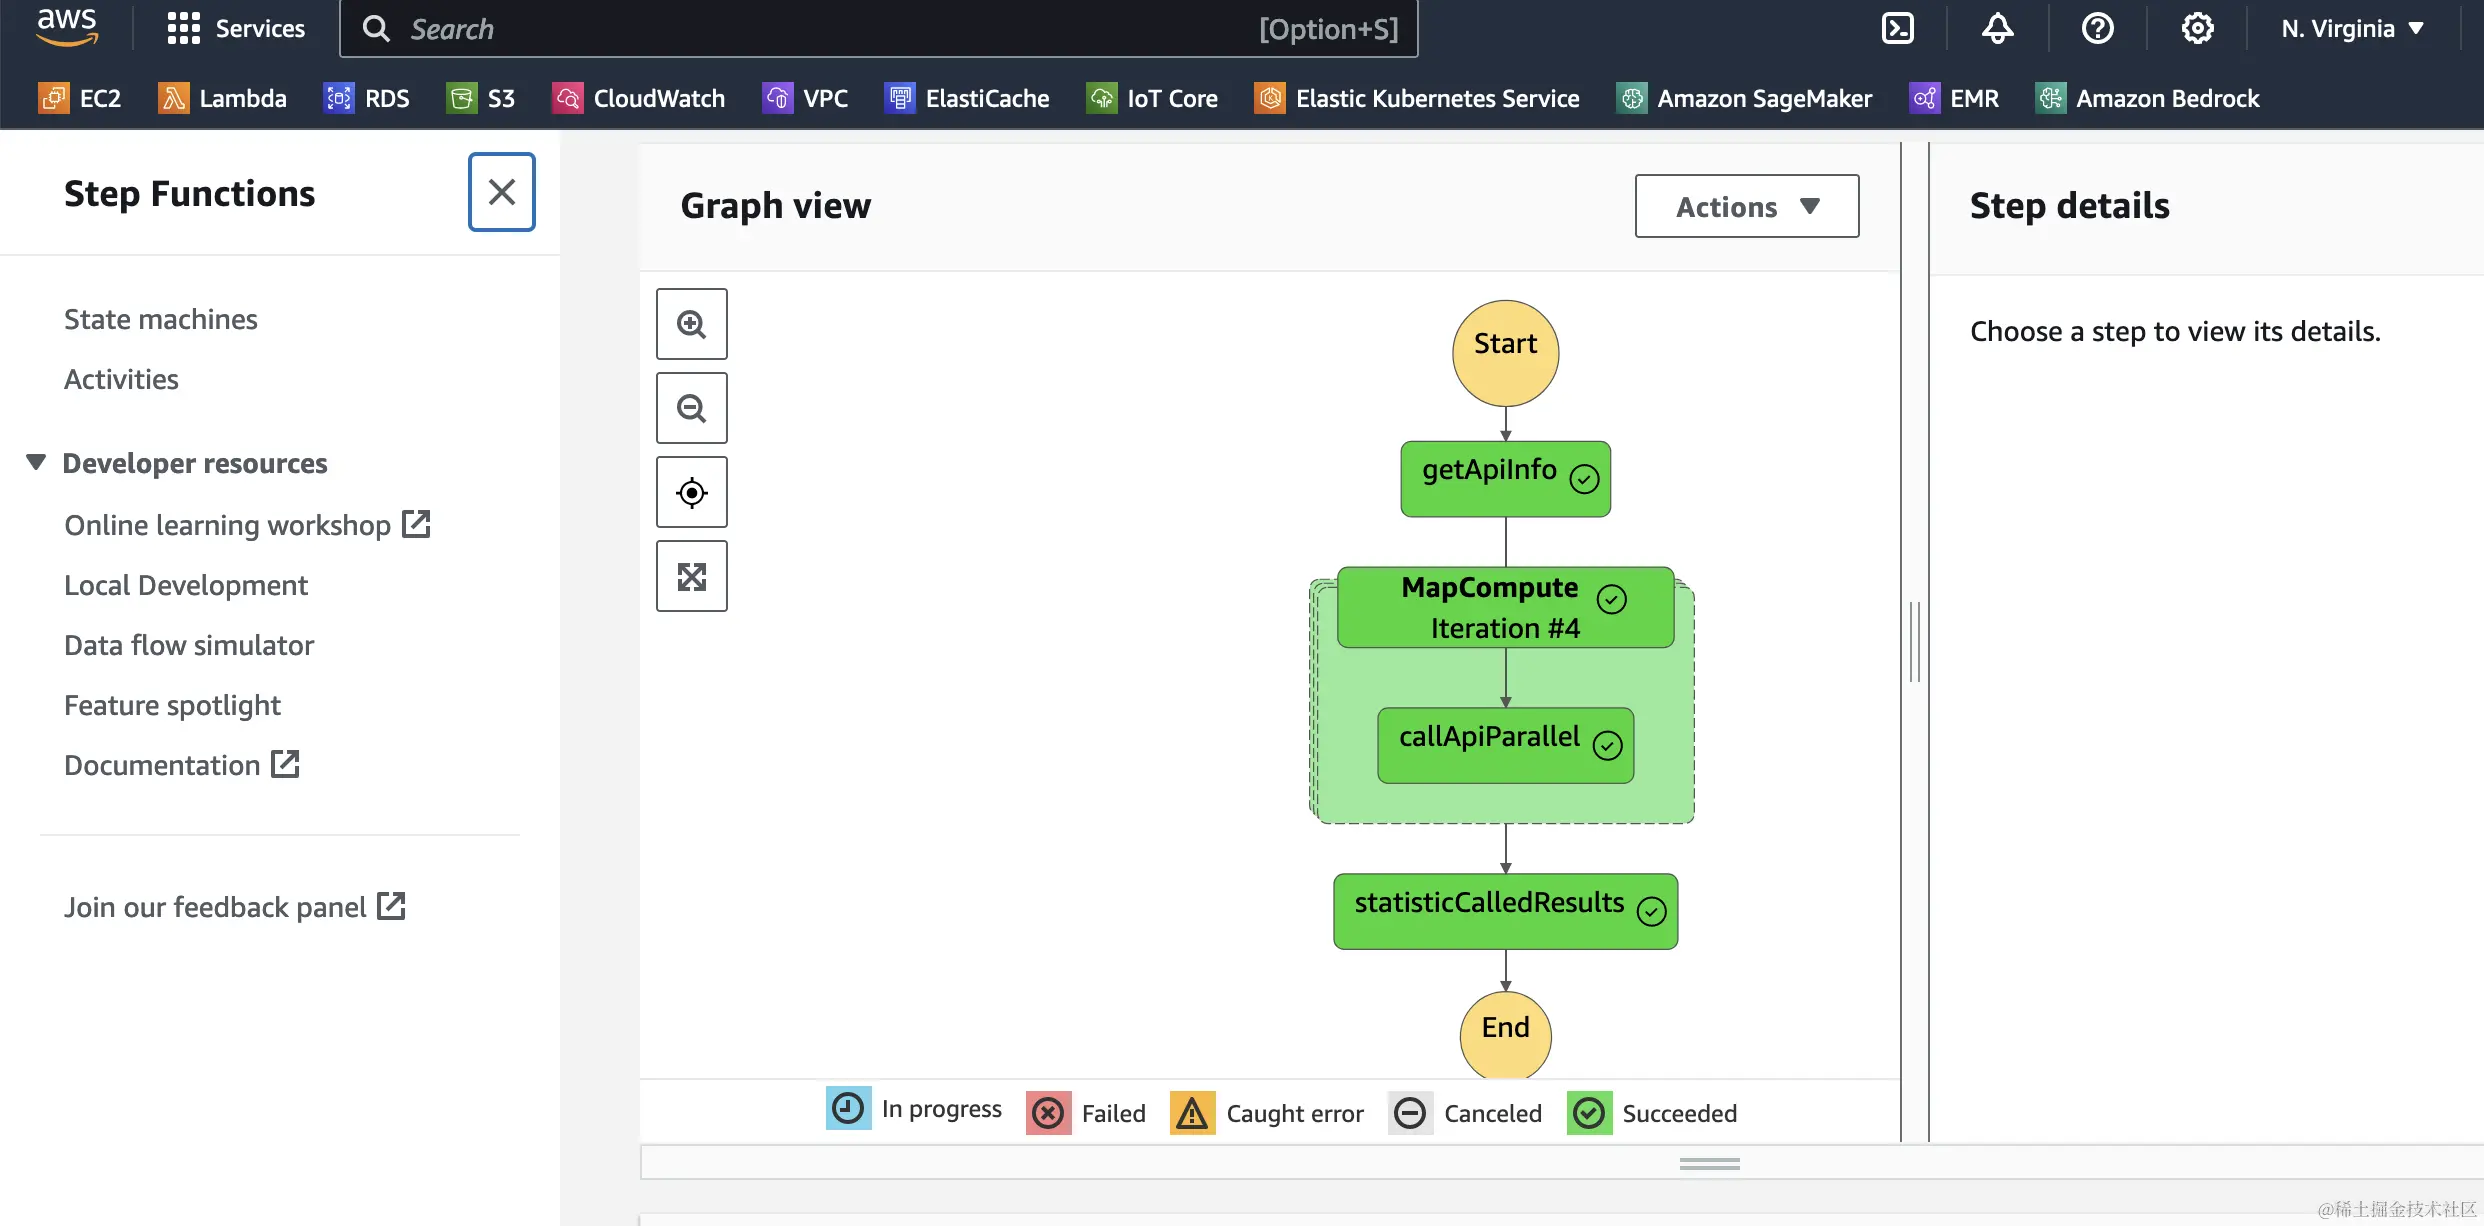
Task: Click the AWS logo home icon
Action: (x=67, y=27)
